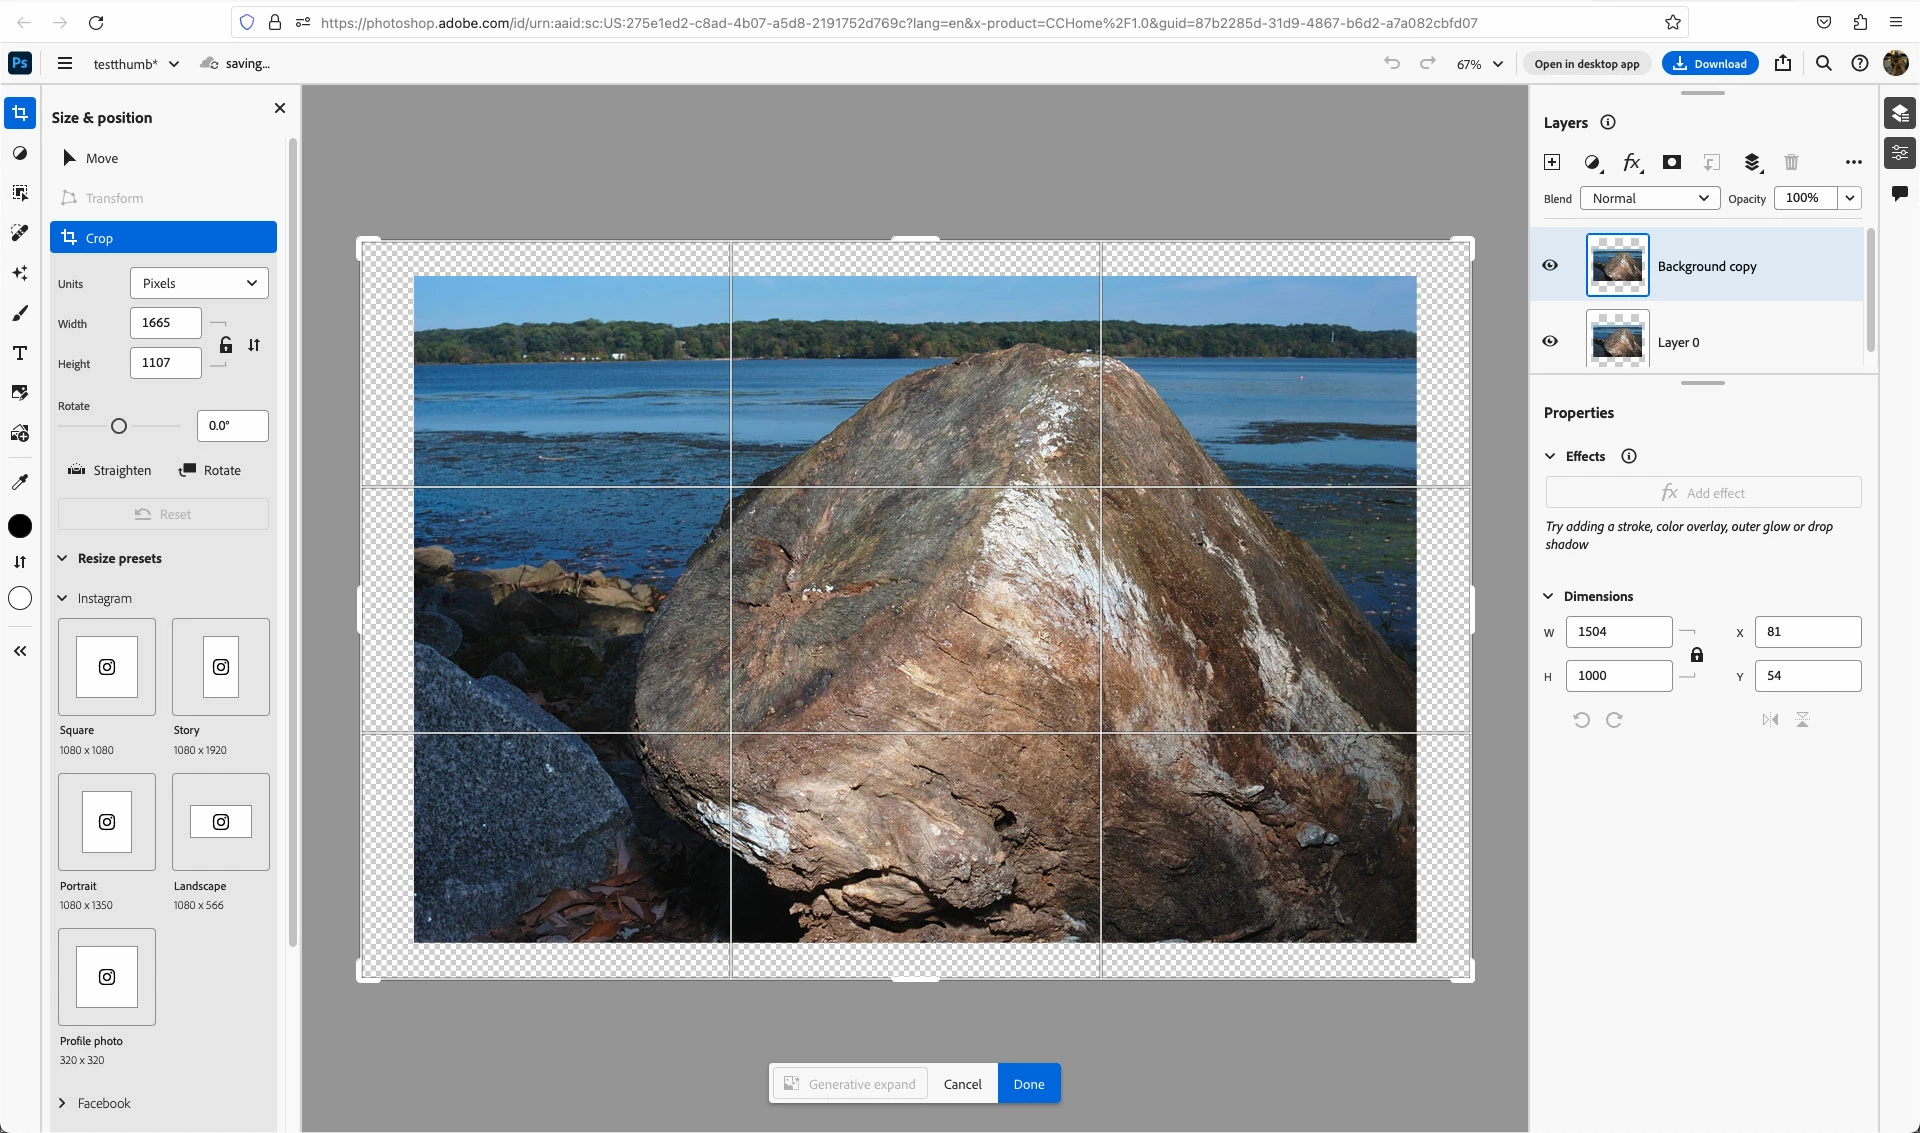The image size is (1920, 1133).
Task: Hide the Background copy layer
Action: [x=1550, y=265]
